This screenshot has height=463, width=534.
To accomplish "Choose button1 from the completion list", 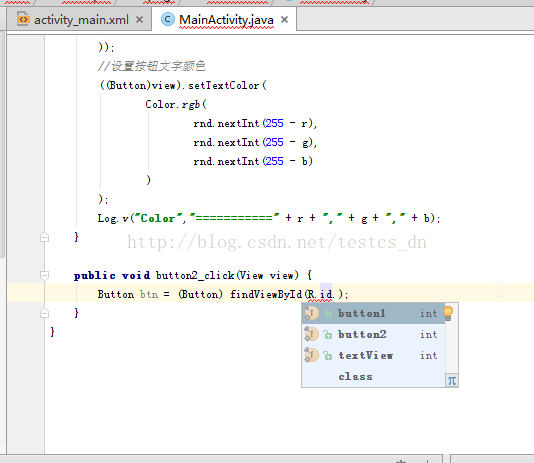I will 373,313.
